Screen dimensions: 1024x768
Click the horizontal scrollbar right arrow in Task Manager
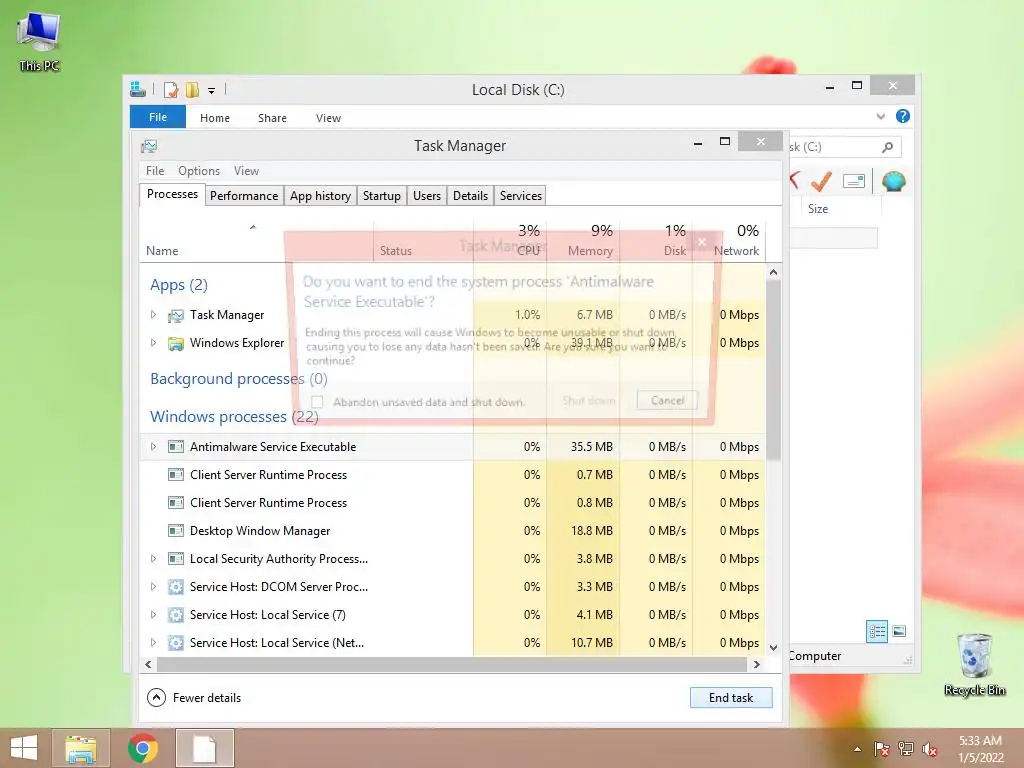(x=757, y=664)
